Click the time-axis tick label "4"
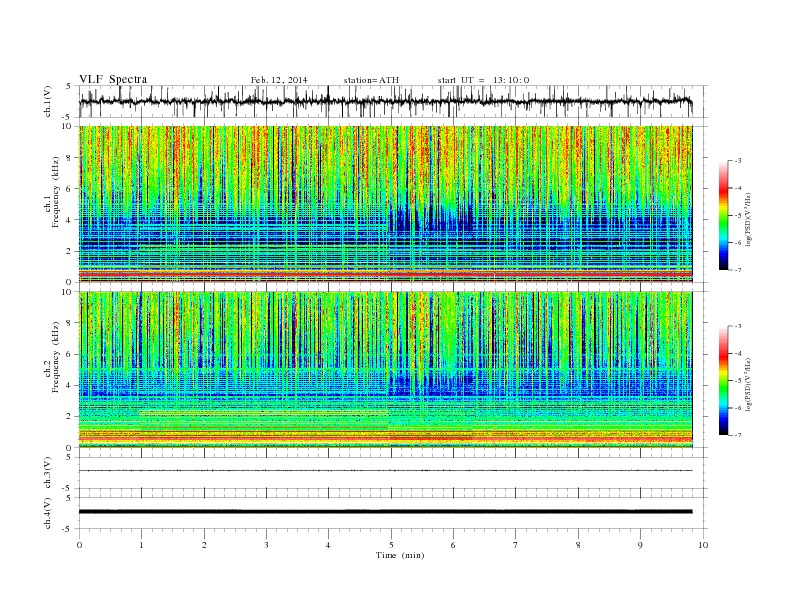 (328, 545)
